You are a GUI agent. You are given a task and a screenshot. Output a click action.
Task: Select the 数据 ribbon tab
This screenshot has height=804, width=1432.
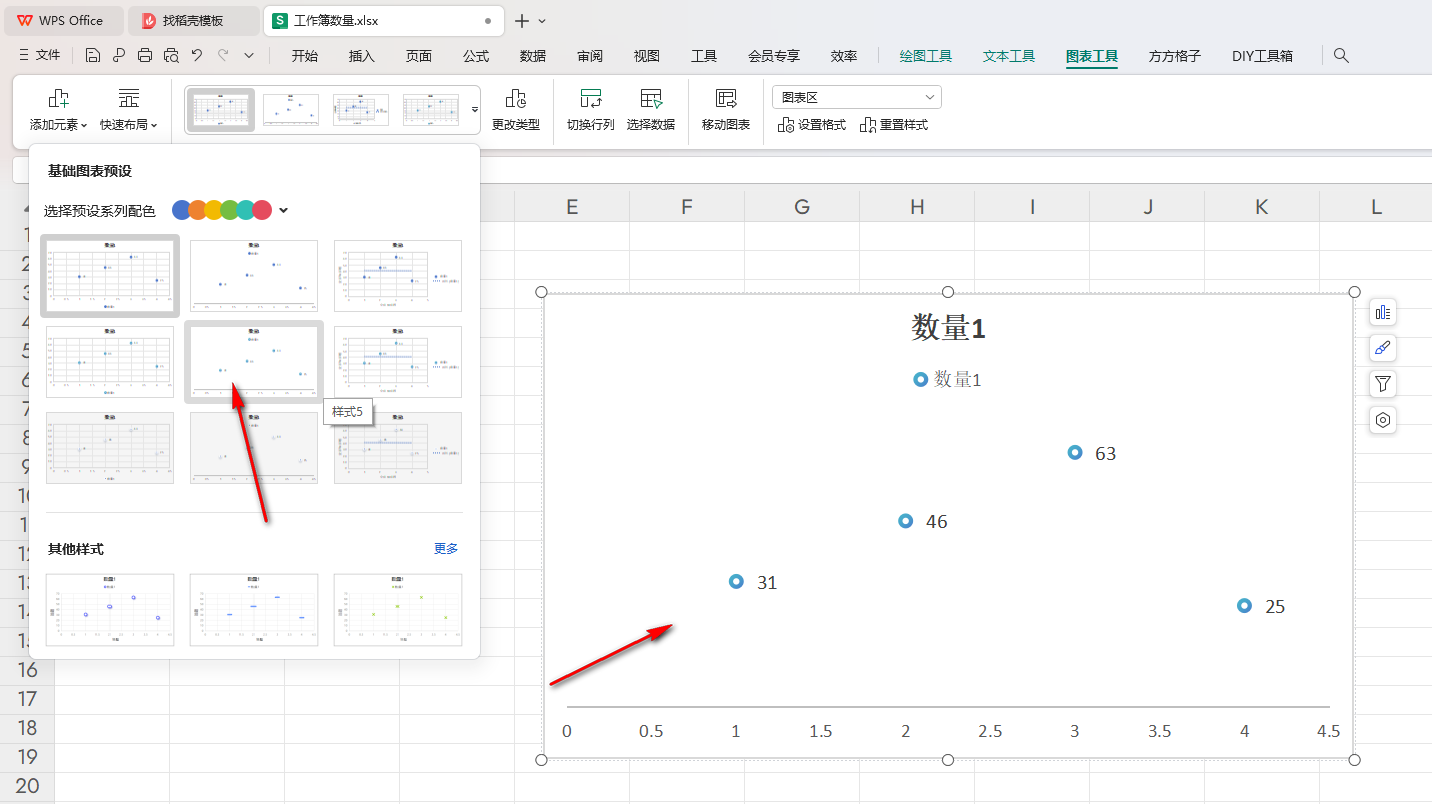(x=533, y=56)
